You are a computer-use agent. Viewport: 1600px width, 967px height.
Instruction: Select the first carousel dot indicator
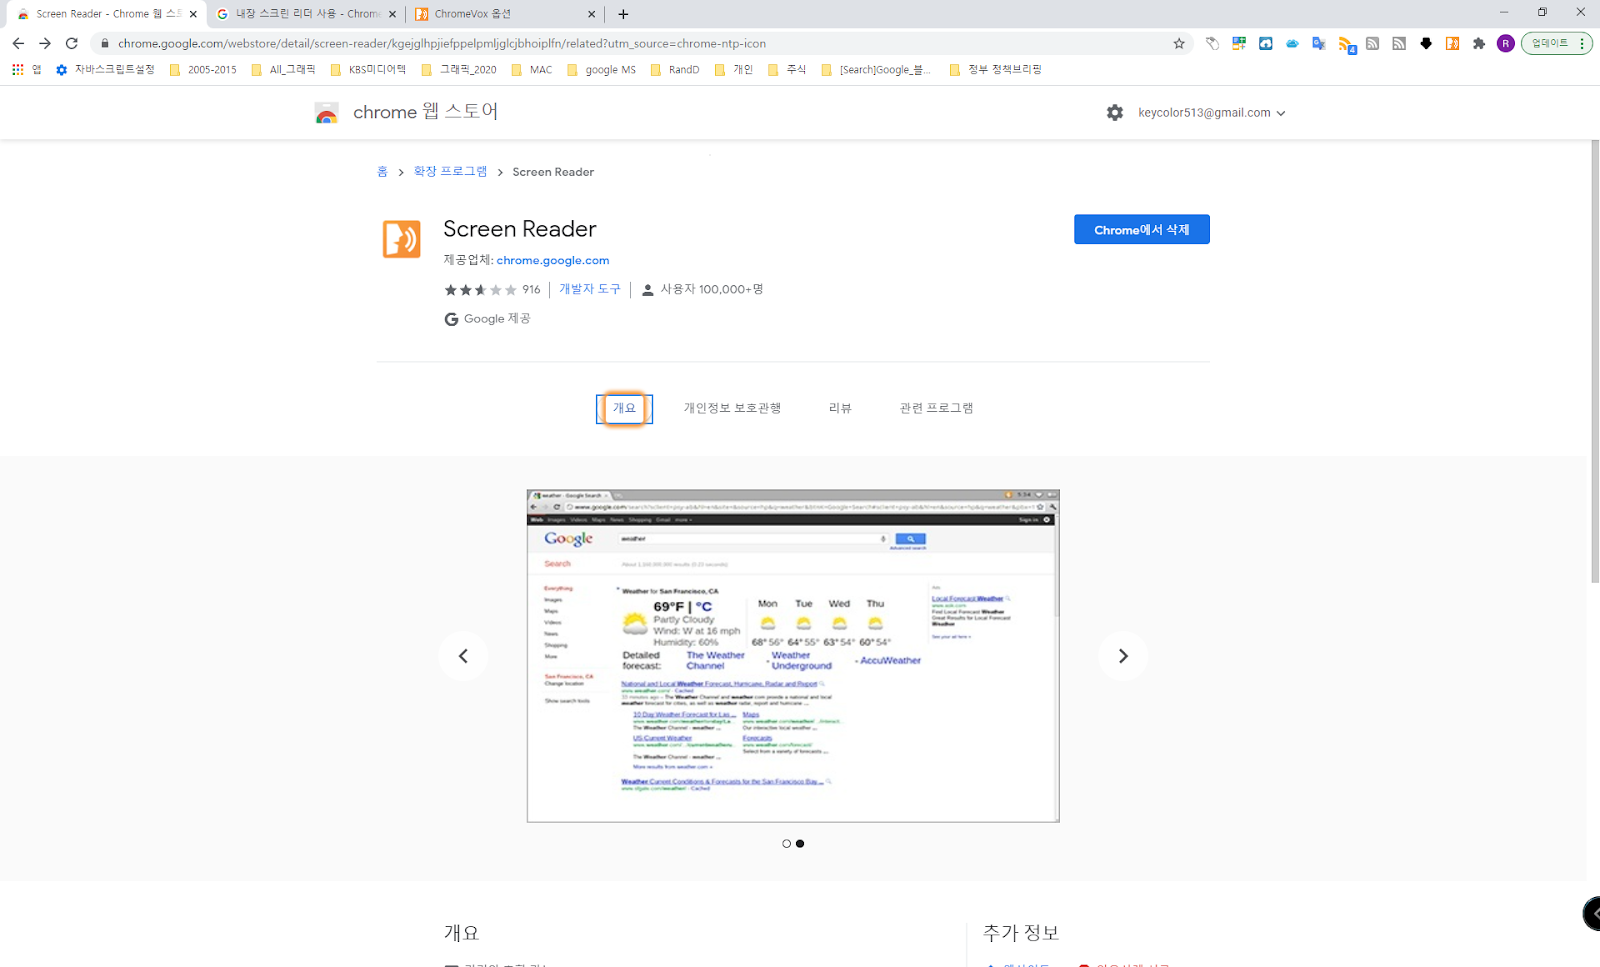pos(787,844)
